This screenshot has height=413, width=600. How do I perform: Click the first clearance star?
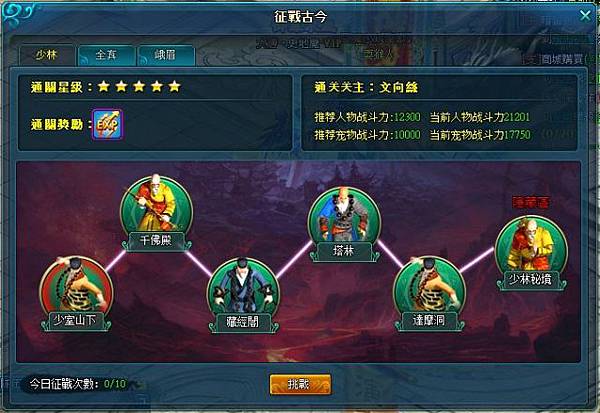point(103,87)
